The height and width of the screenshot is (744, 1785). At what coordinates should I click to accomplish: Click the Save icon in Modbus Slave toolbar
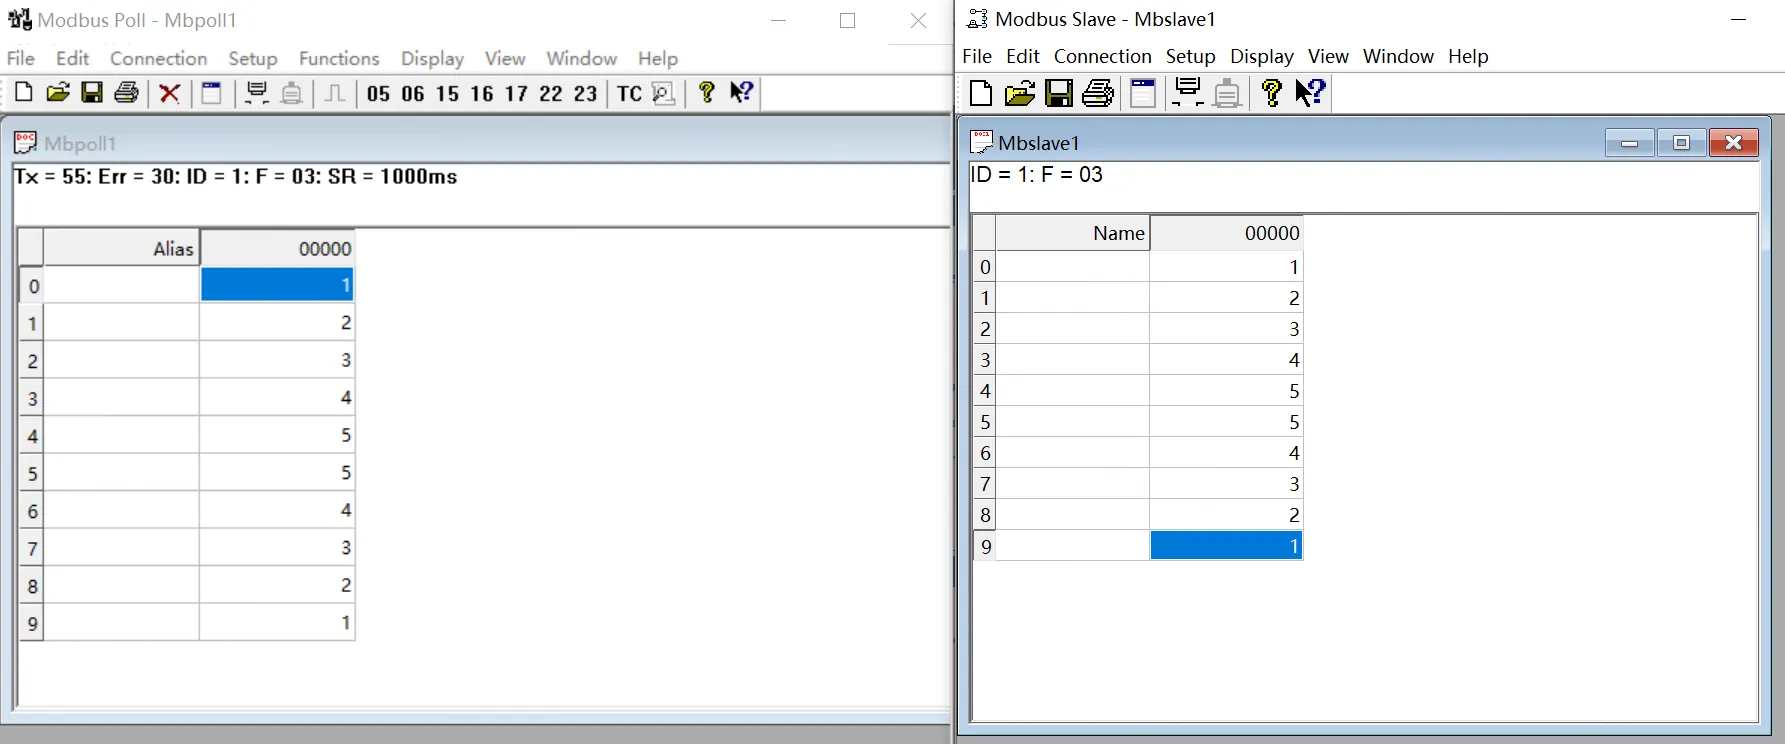(1058, 94)
